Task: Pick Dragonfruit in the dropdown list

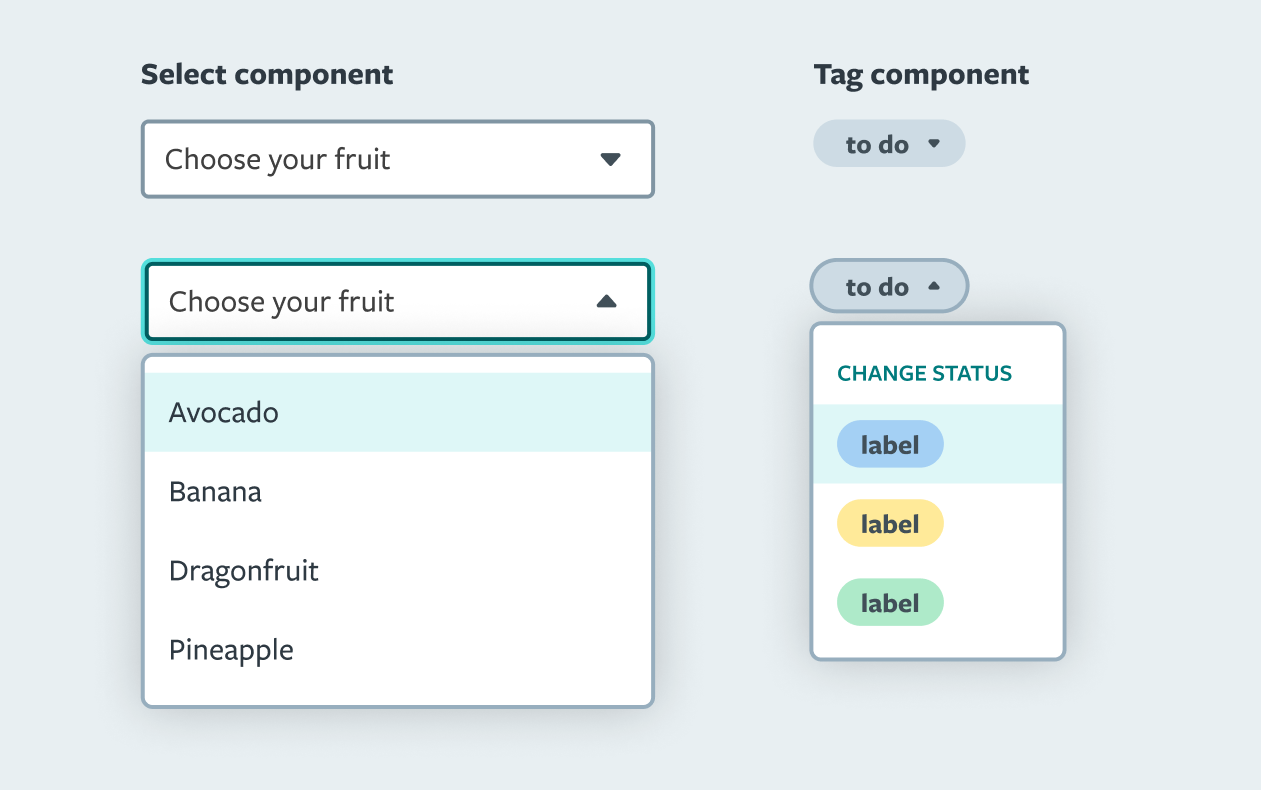Action: pos(244,571)
